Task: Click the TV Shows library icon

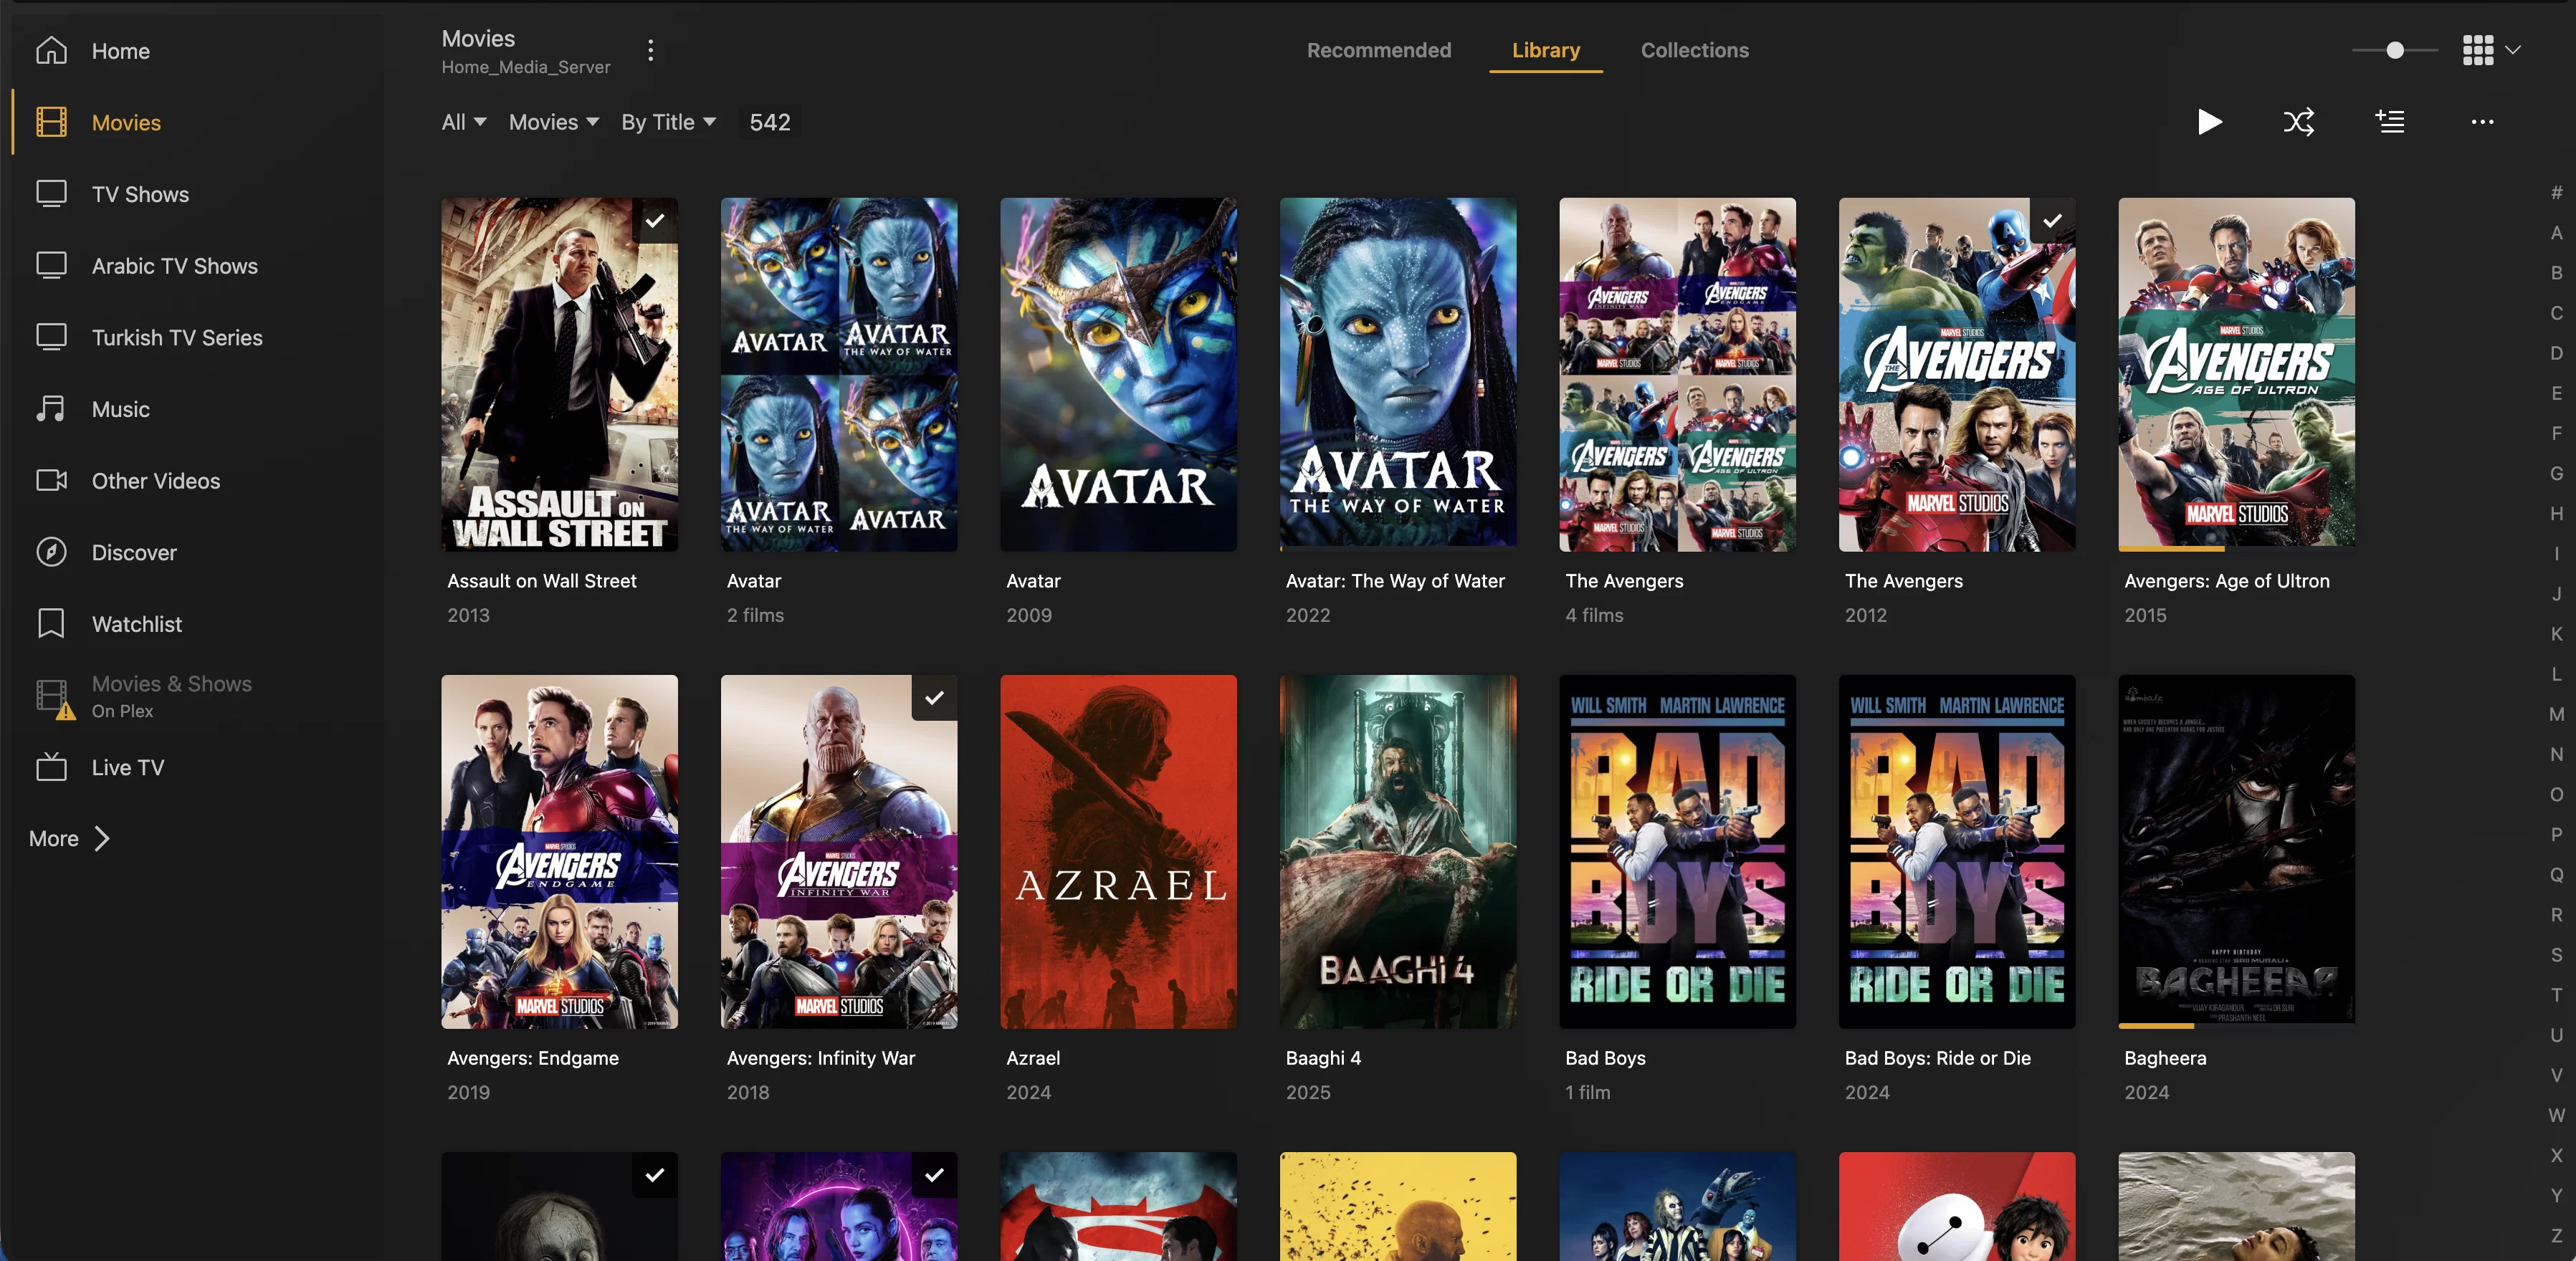Action: pyautogui.click(x=51, y=193)
